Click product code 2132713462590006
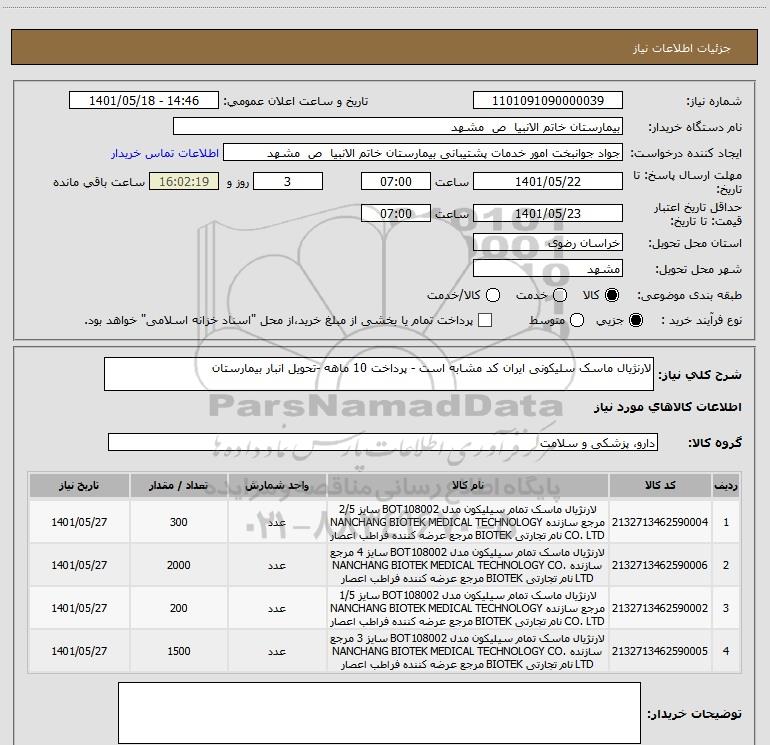This screenshot has width=770, height=745. 660,565
